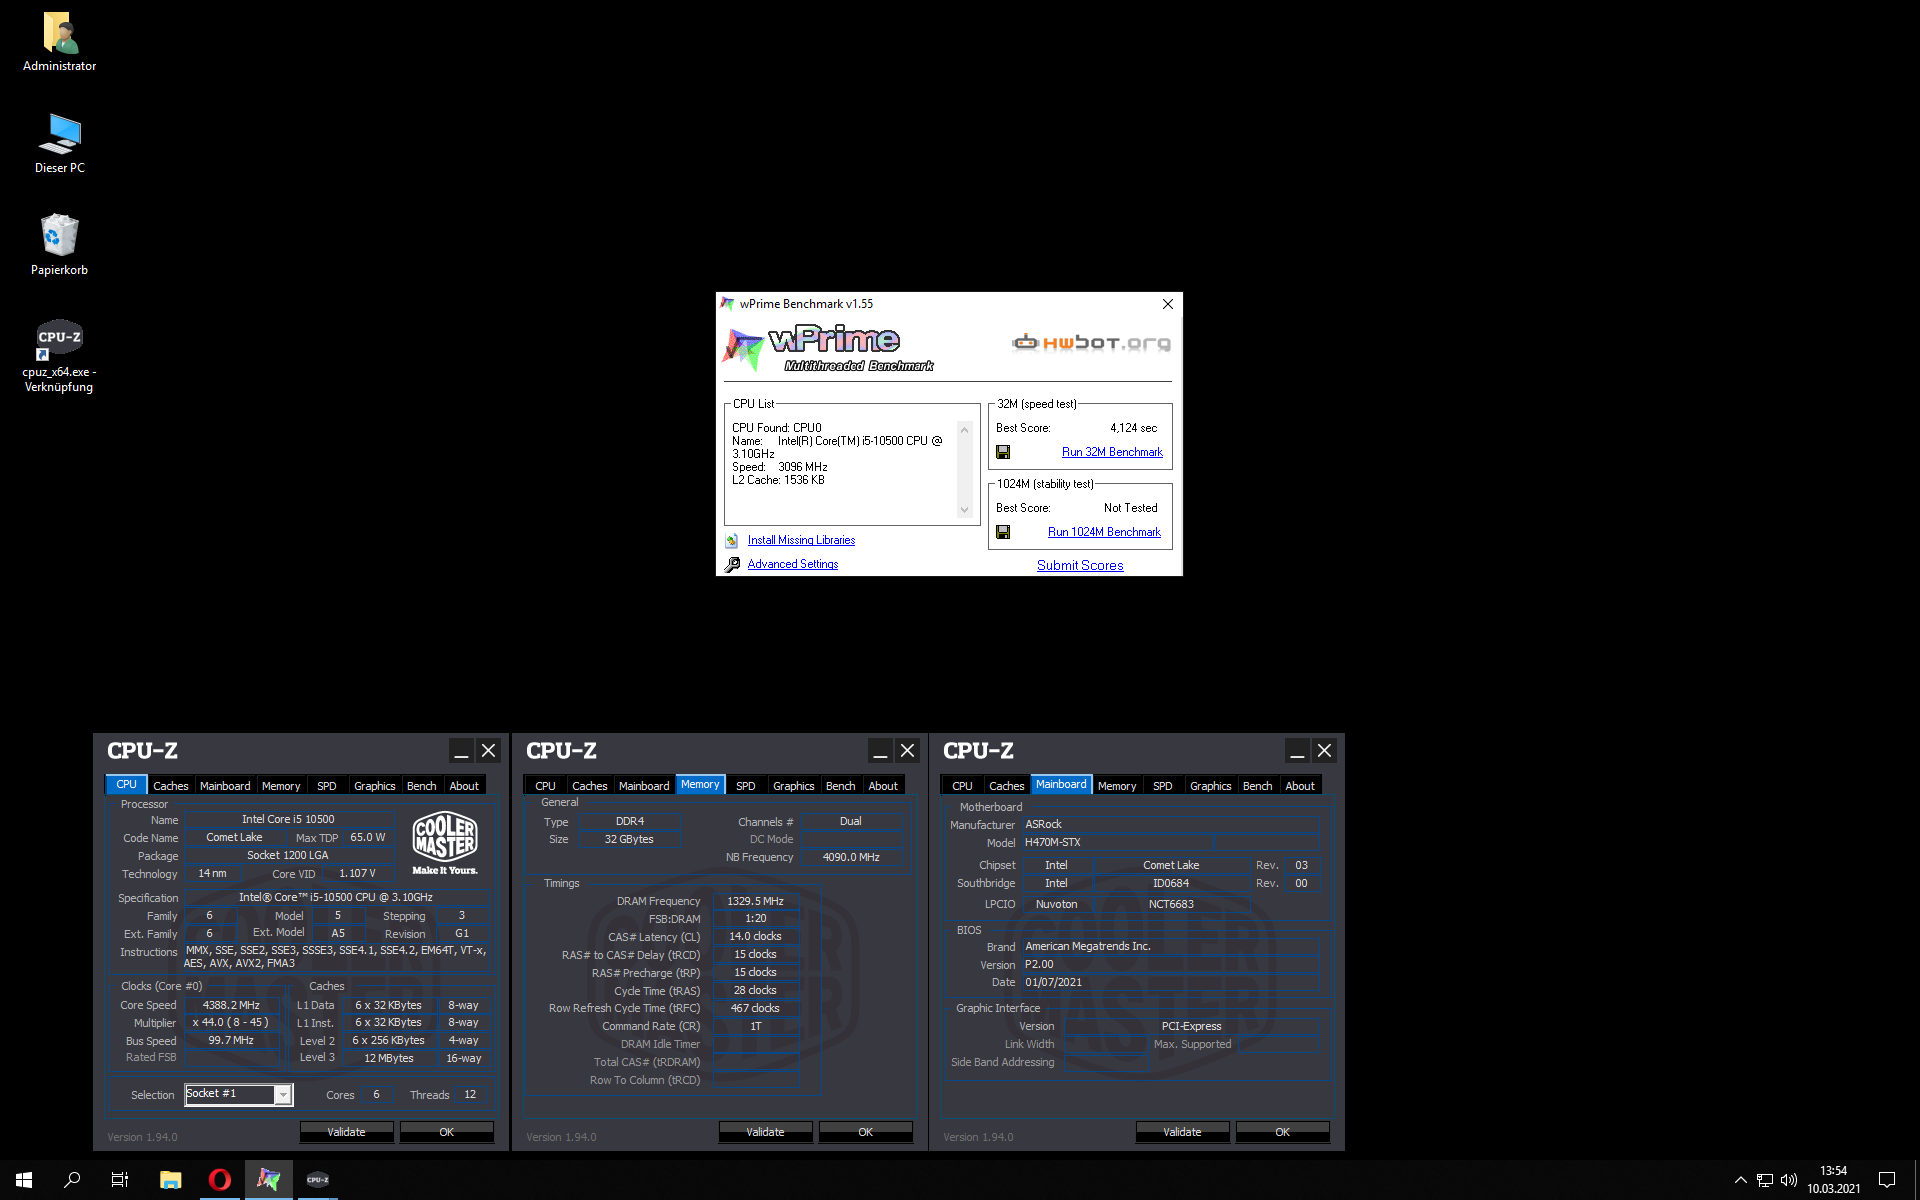The width and height of the screenshot is (1920, 1200).
Task: Click the Install Missing Libraries icon
Action: tap(732, 540)
